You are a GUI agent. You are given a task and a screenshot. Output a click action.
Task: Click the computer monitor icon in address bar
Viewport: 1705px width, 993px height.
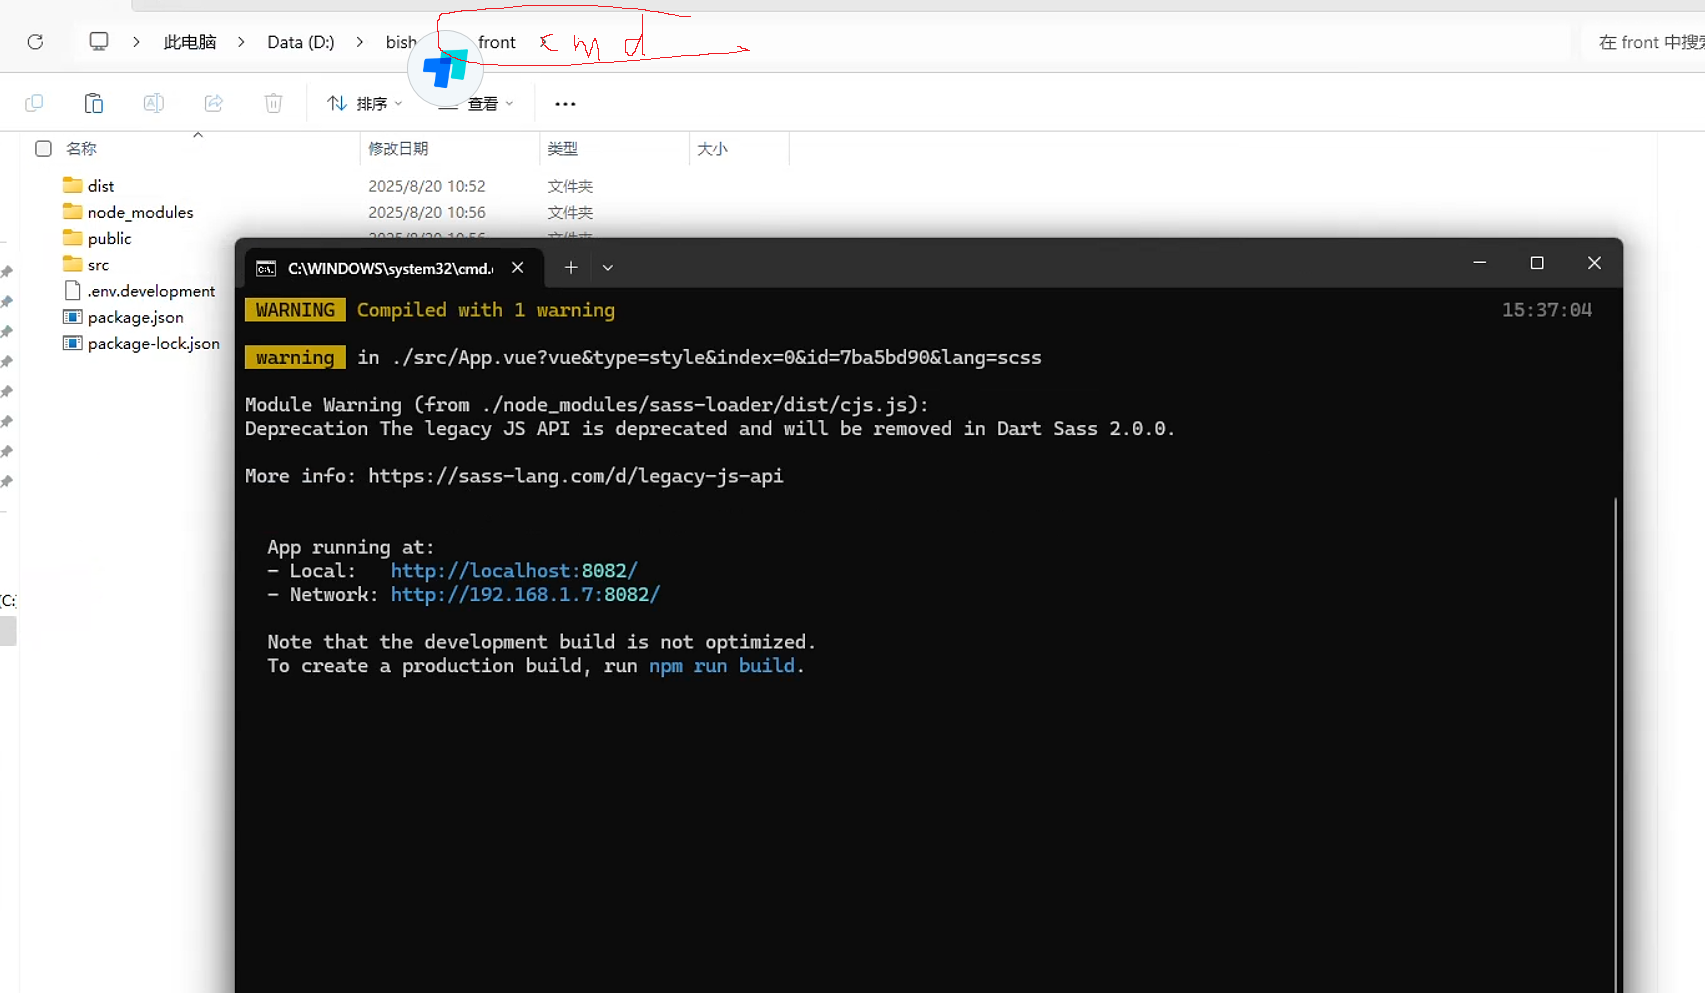coord(98,41)
